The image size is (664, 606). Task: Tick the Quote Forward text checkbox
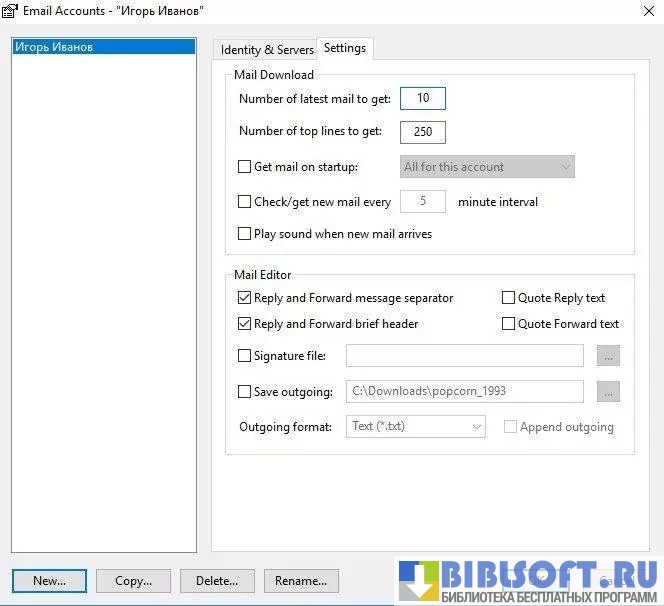(509, 324)
